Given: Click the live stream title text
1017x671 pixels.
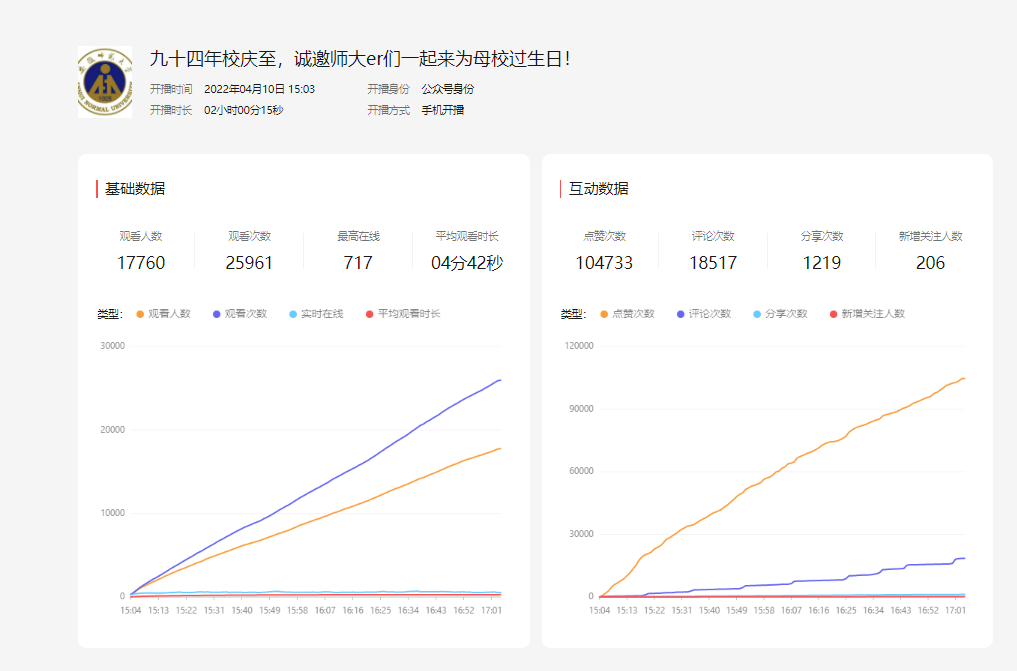Looking at the screenshot, I should pos(360,59).
